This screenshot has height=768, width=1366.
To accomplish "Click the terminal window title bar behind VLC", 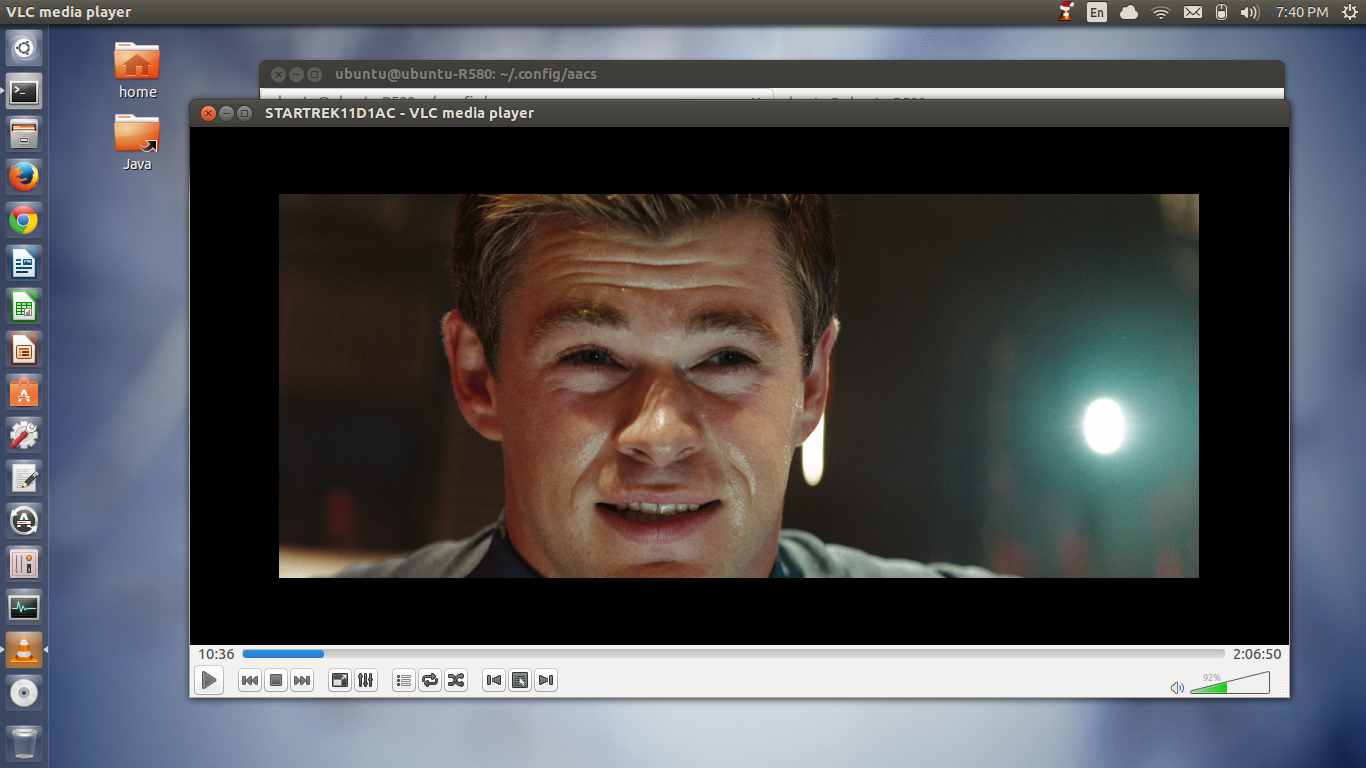I will pos(771,74).
